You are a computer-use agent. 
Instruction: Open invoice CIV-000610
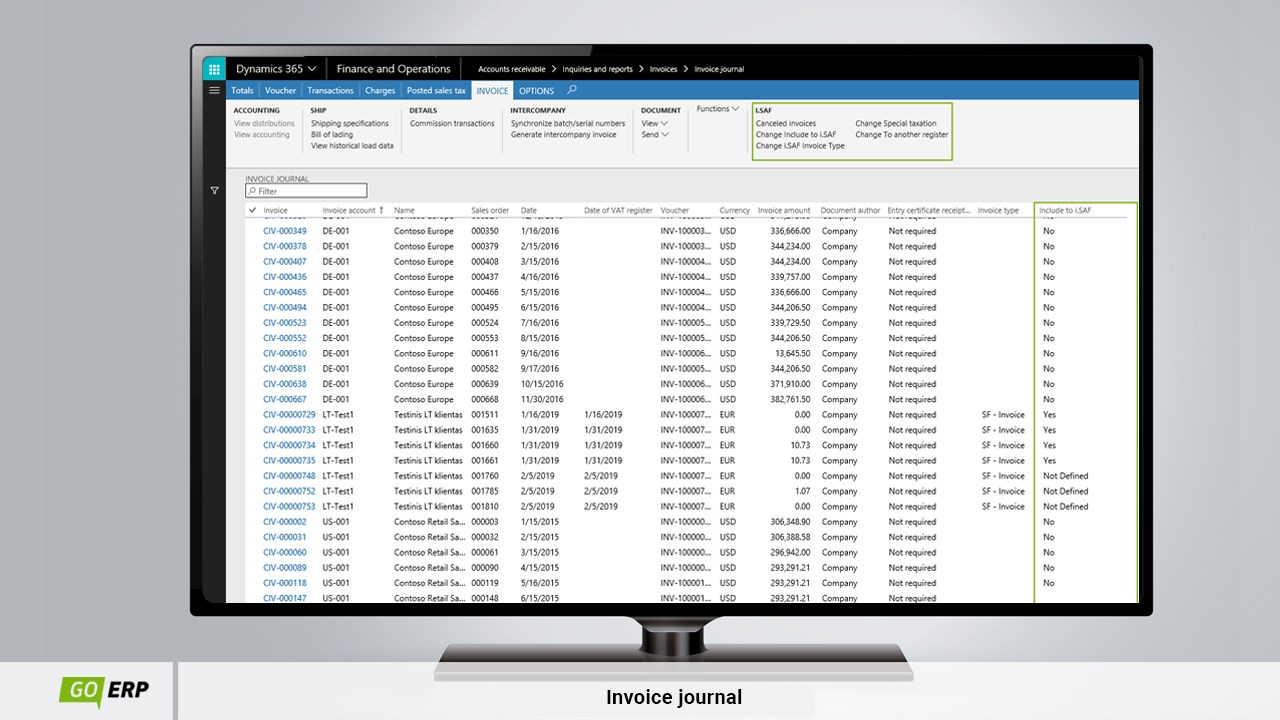pyautogui.click(x=285, y=353)
